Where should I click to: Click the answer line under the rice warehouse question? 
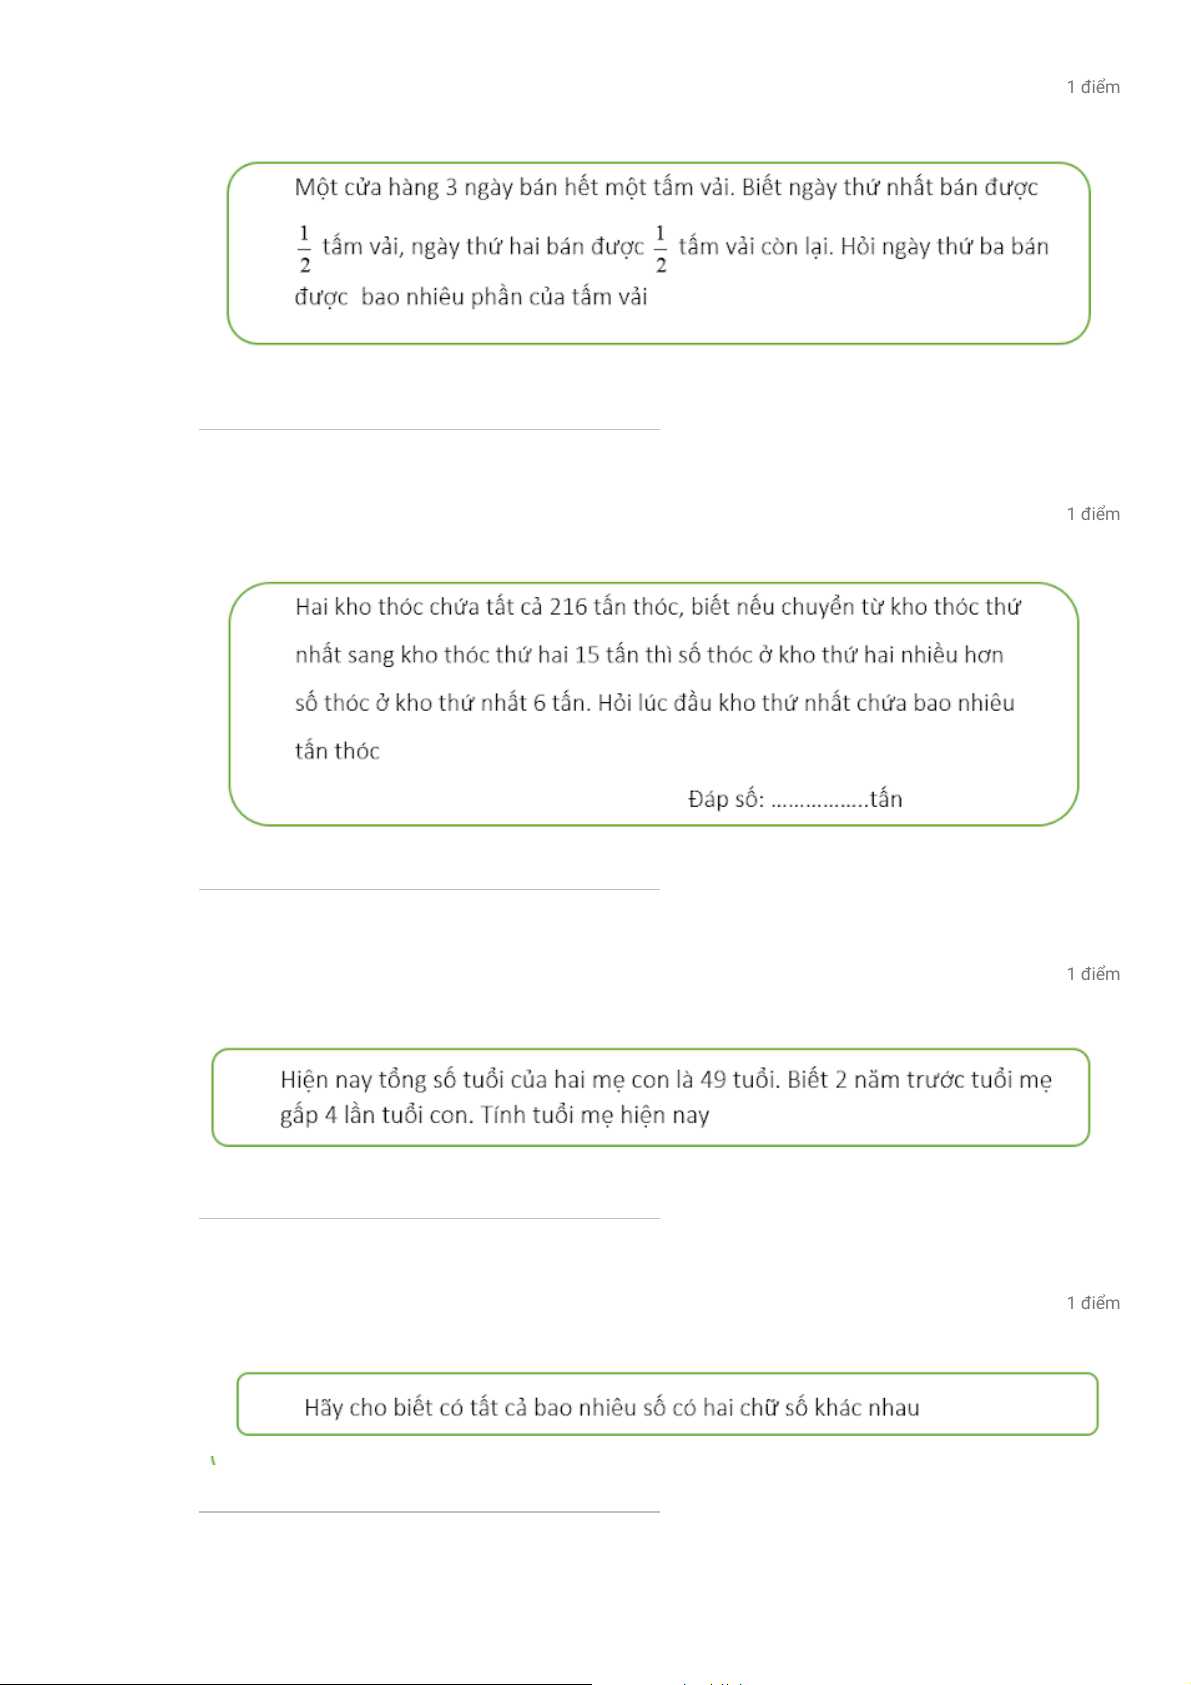[x=429, y=889]
